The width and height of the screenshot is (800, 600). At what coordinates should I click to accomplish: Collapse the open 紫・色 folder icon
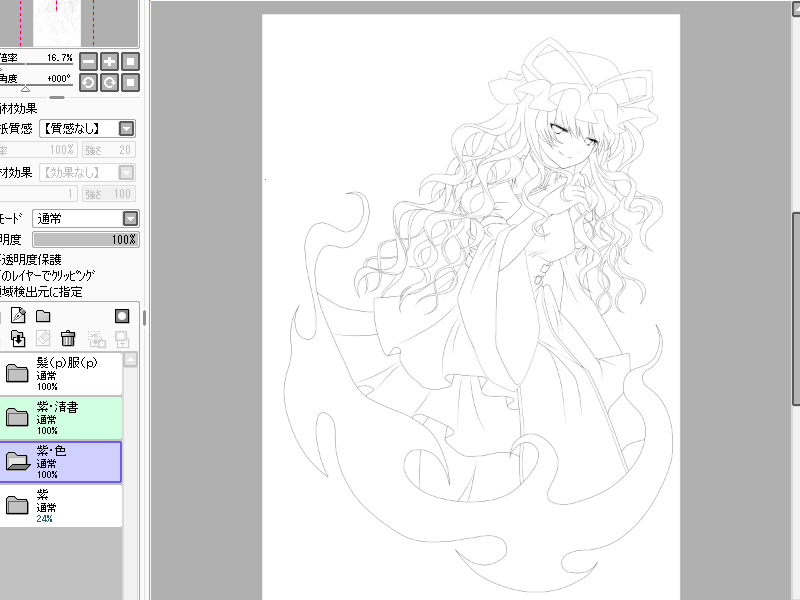(18, 461)
